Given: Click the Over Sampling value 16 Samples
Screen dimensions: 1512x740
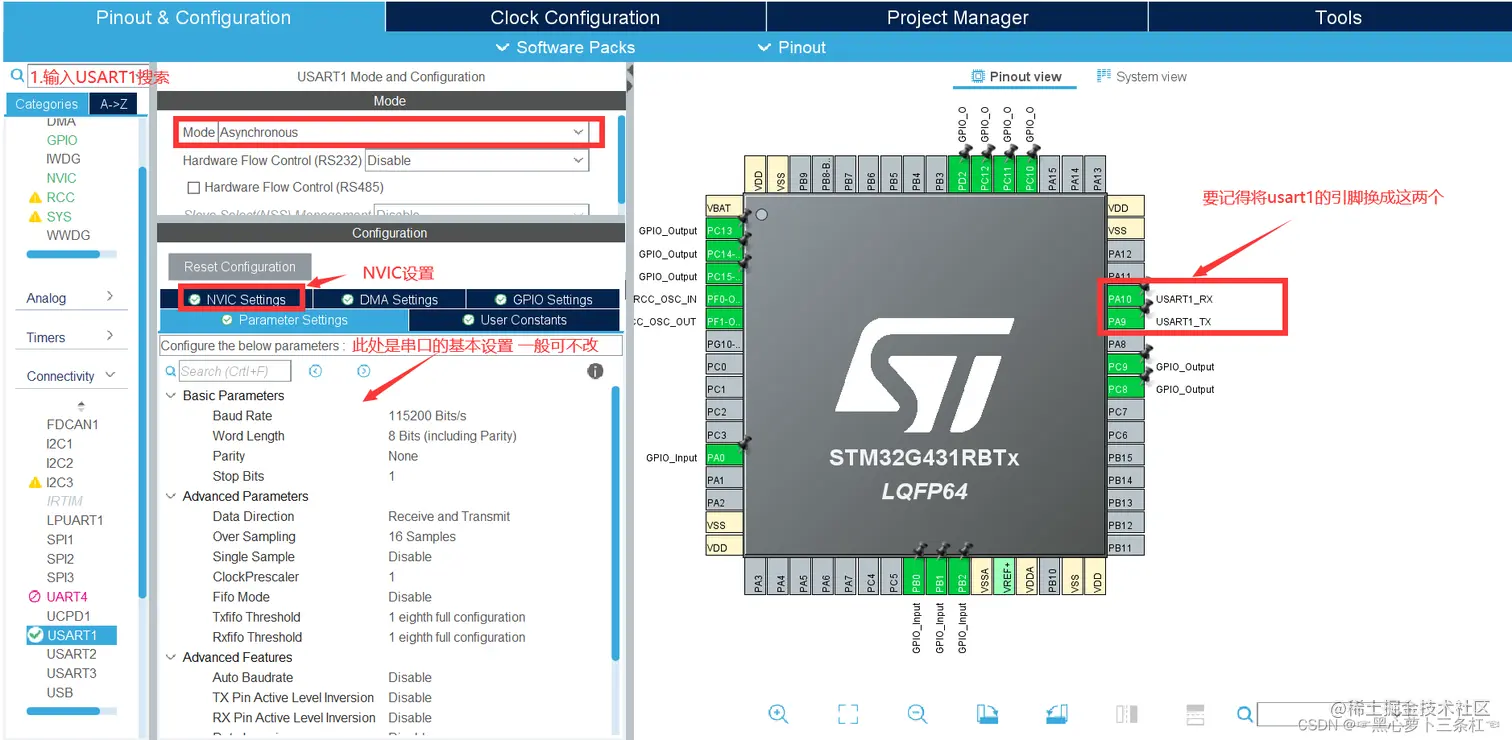Looking at the screenshot, I should click(421, 537).
